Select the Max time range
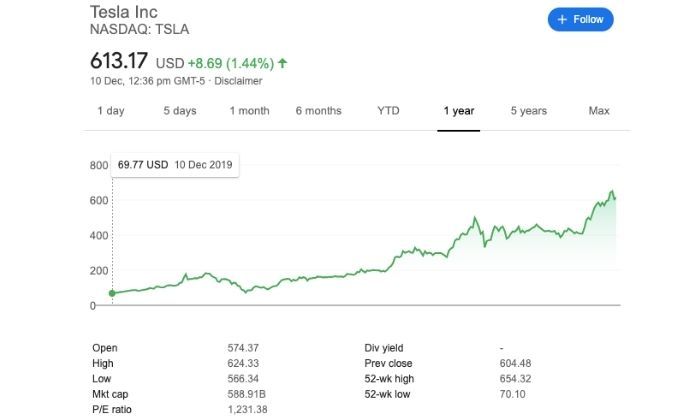This screenshot has width=700, height=419. coord(599,111)
